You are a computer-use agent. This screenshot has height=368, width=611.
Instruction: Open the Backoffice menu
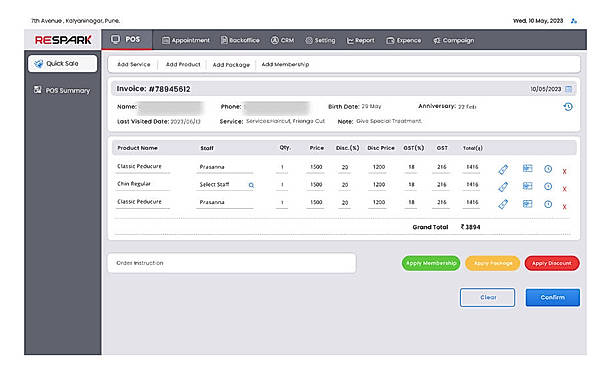pos(240,40)
